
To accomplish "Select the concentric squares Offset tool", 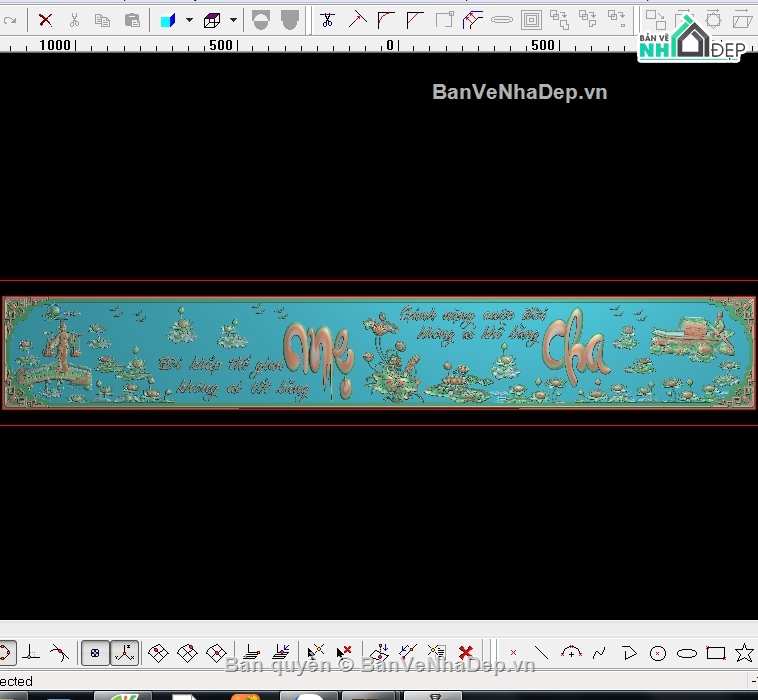I will [x=531, y=20].
